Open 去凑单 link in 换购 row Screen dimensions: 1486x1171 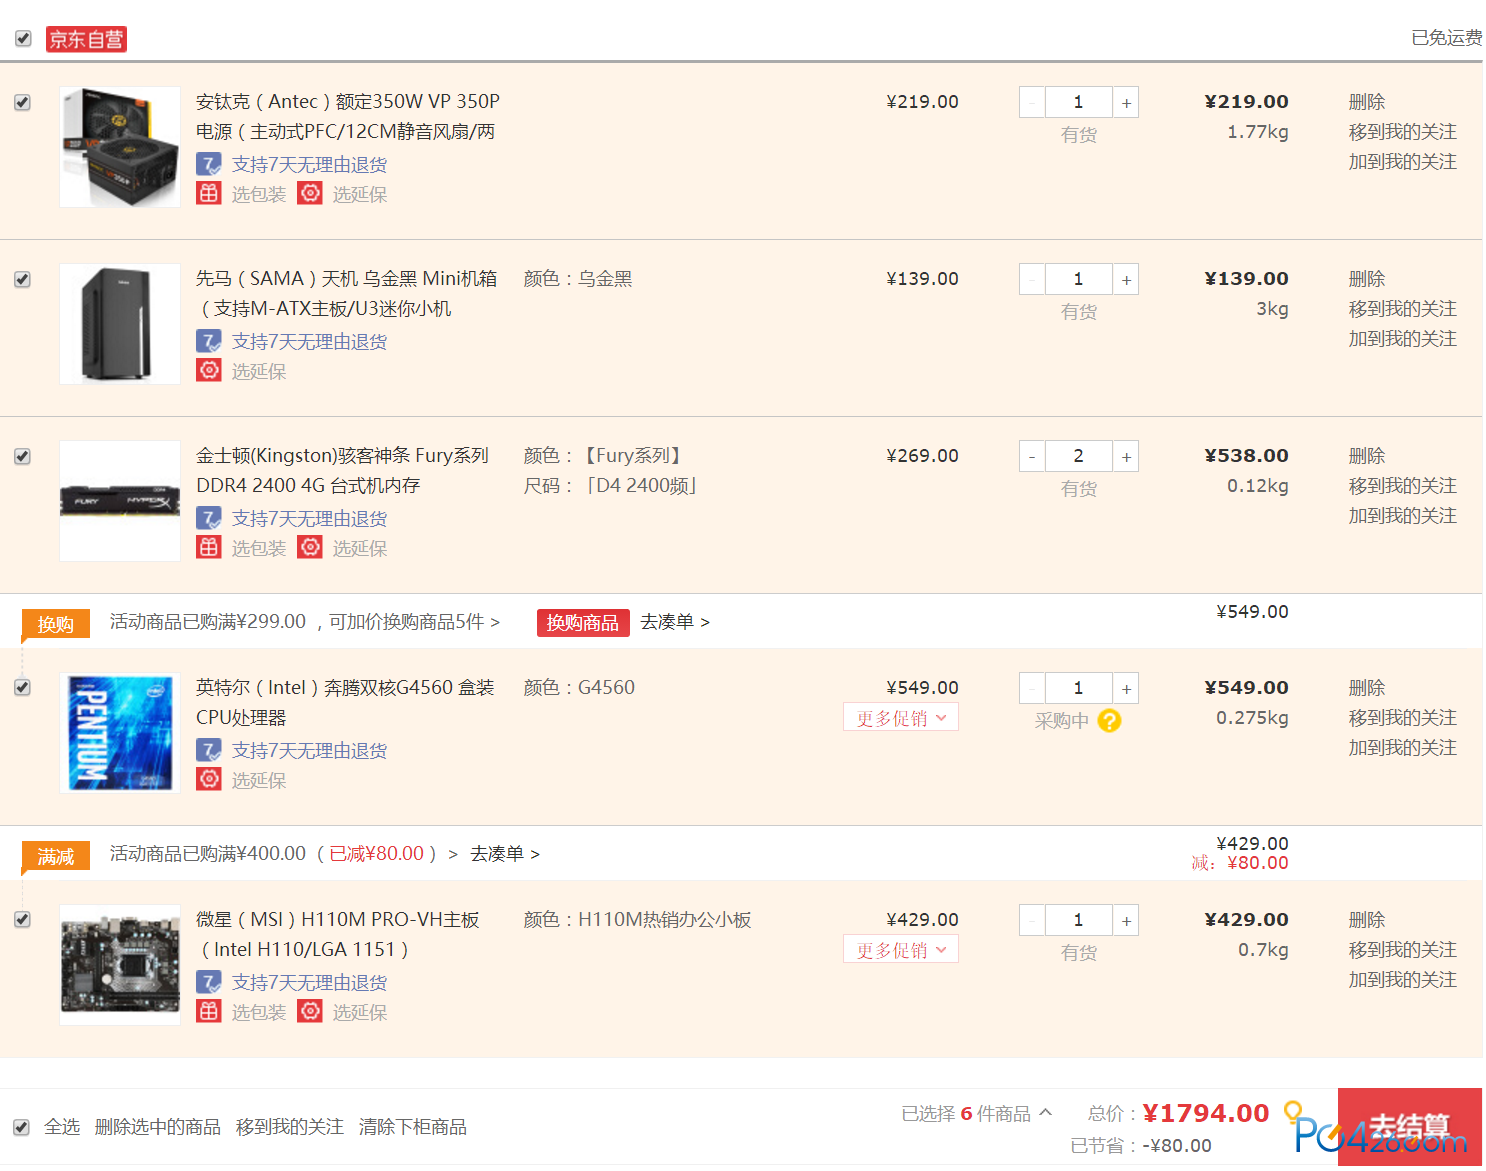(675, 622)
